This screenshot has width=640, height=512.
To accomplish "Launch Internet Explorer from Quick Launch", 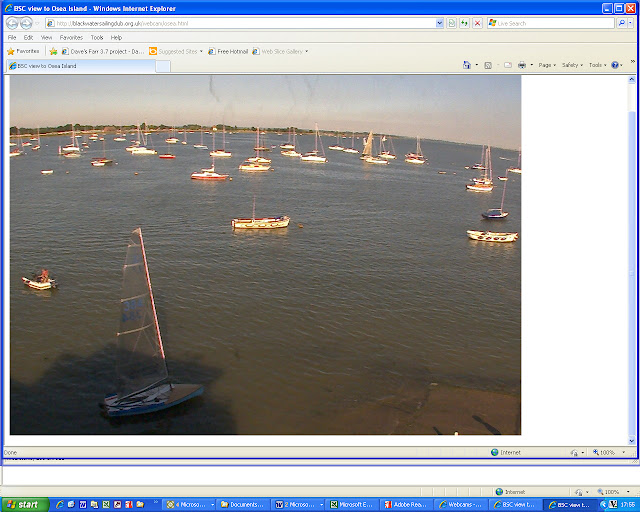I will (x=60, y=505).
